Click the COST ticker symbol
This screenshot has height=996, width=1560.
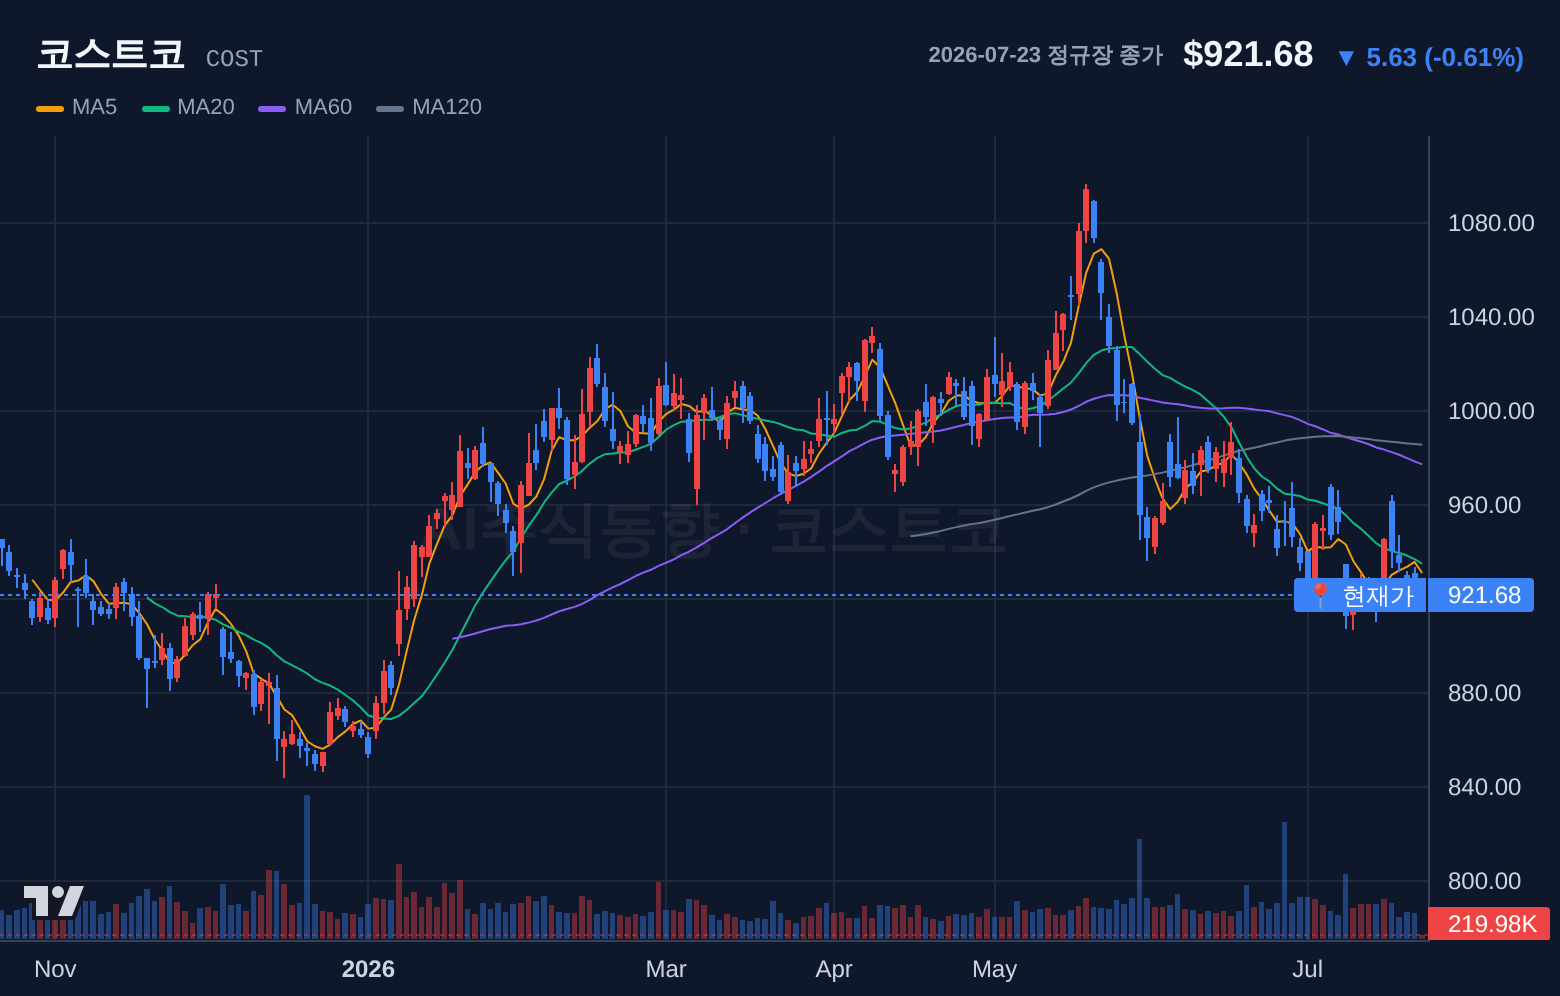click(234, 59)
